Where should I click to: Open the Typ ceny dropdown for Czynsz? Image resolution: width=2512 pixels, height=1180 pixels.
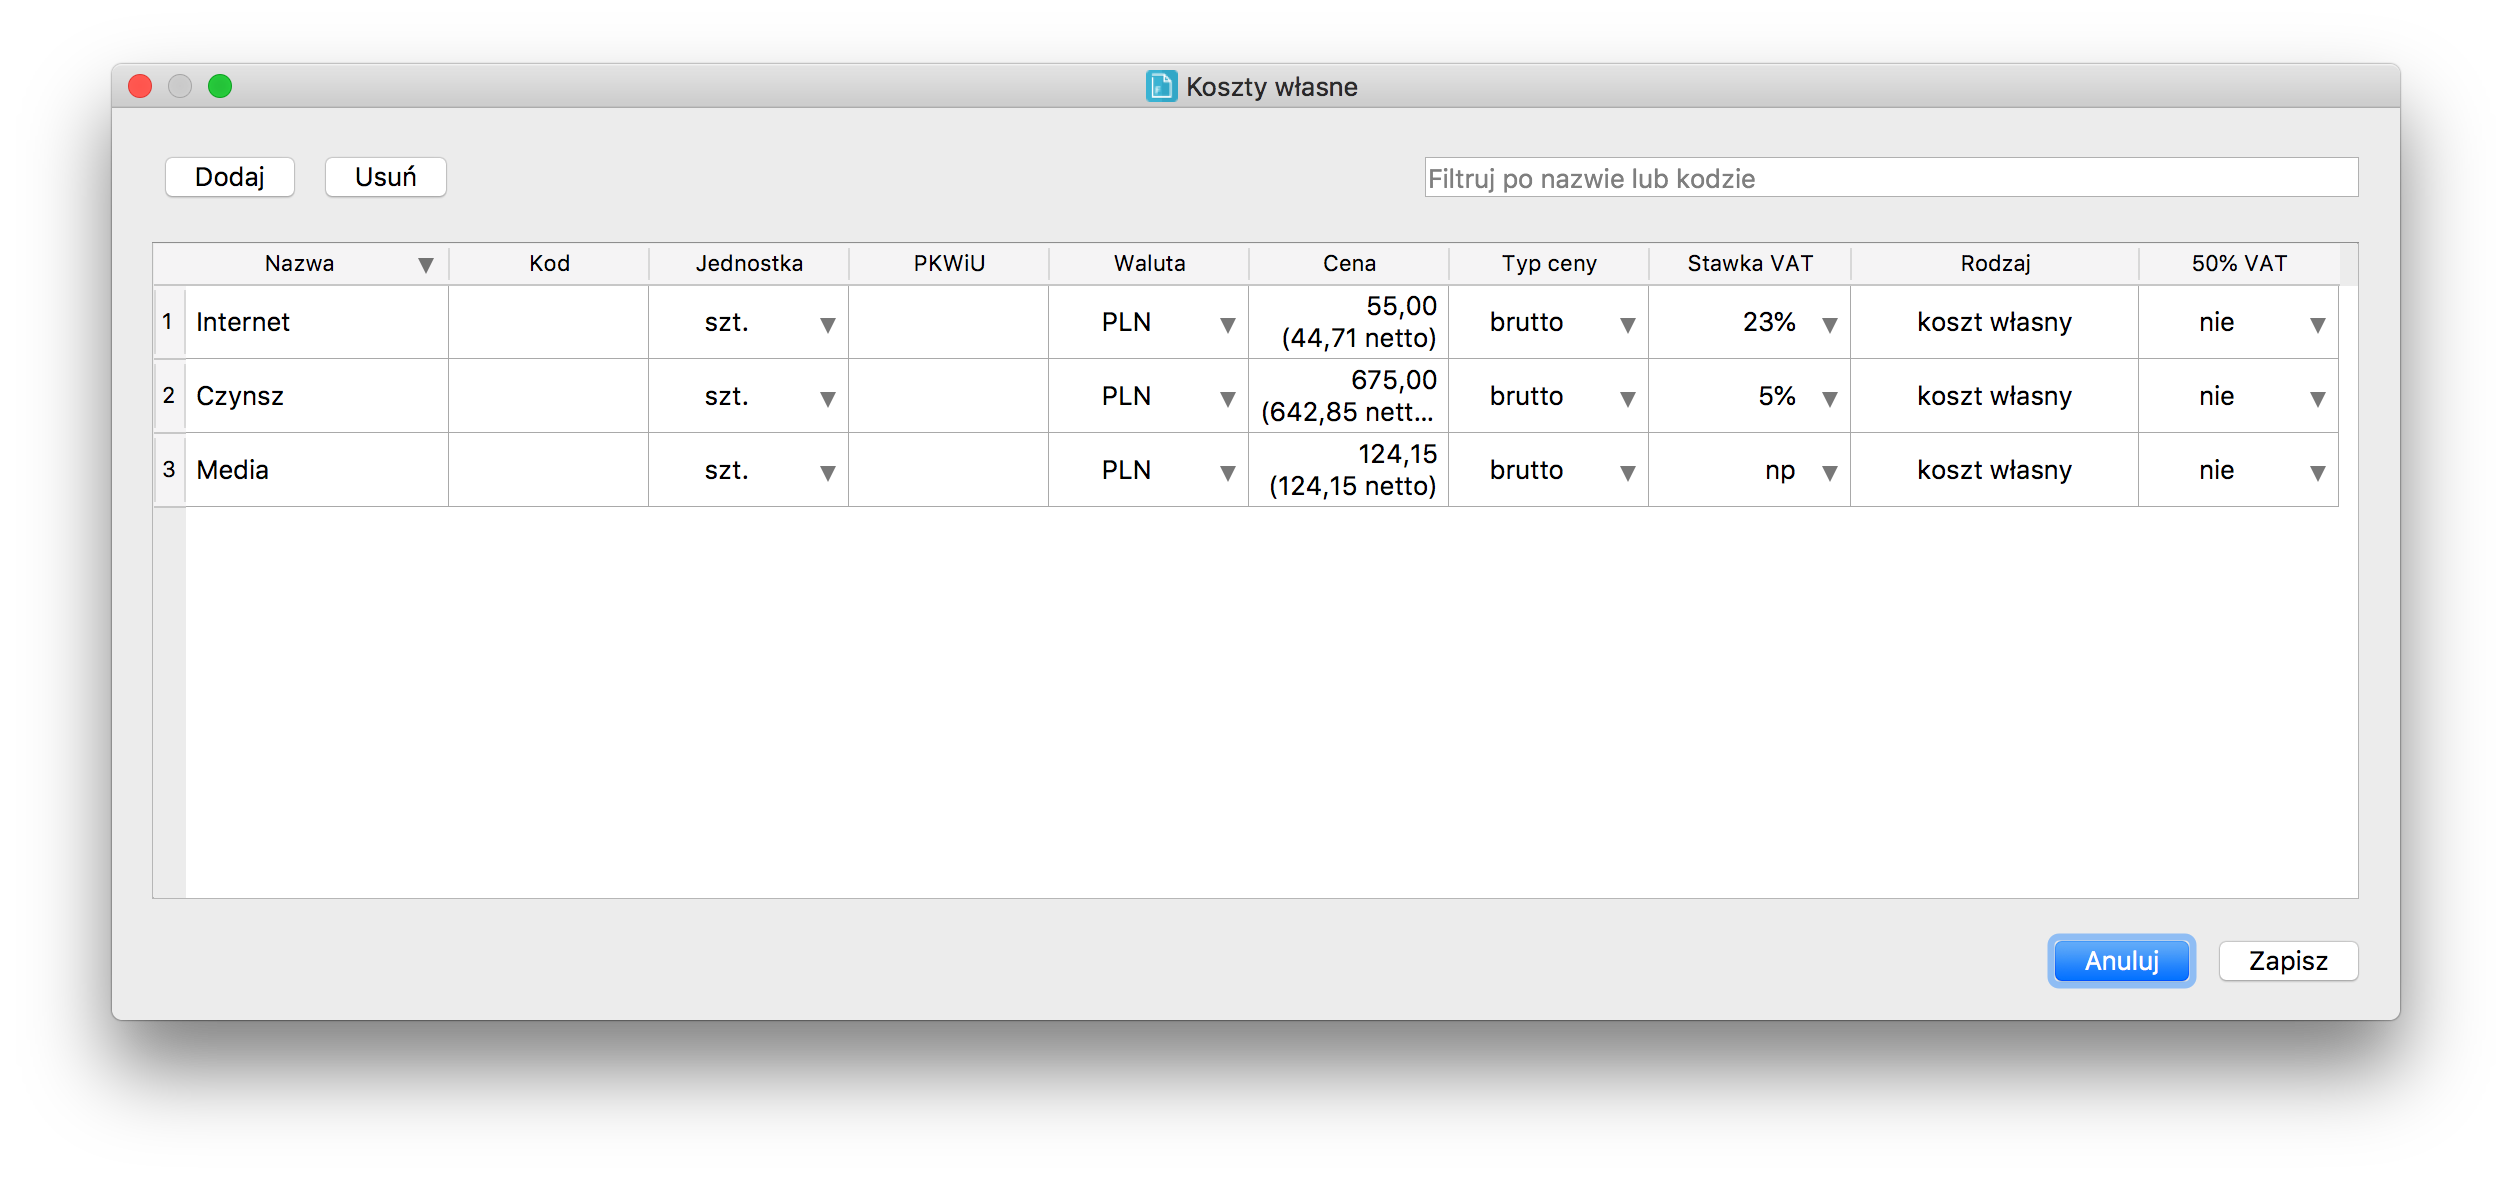1628,399
